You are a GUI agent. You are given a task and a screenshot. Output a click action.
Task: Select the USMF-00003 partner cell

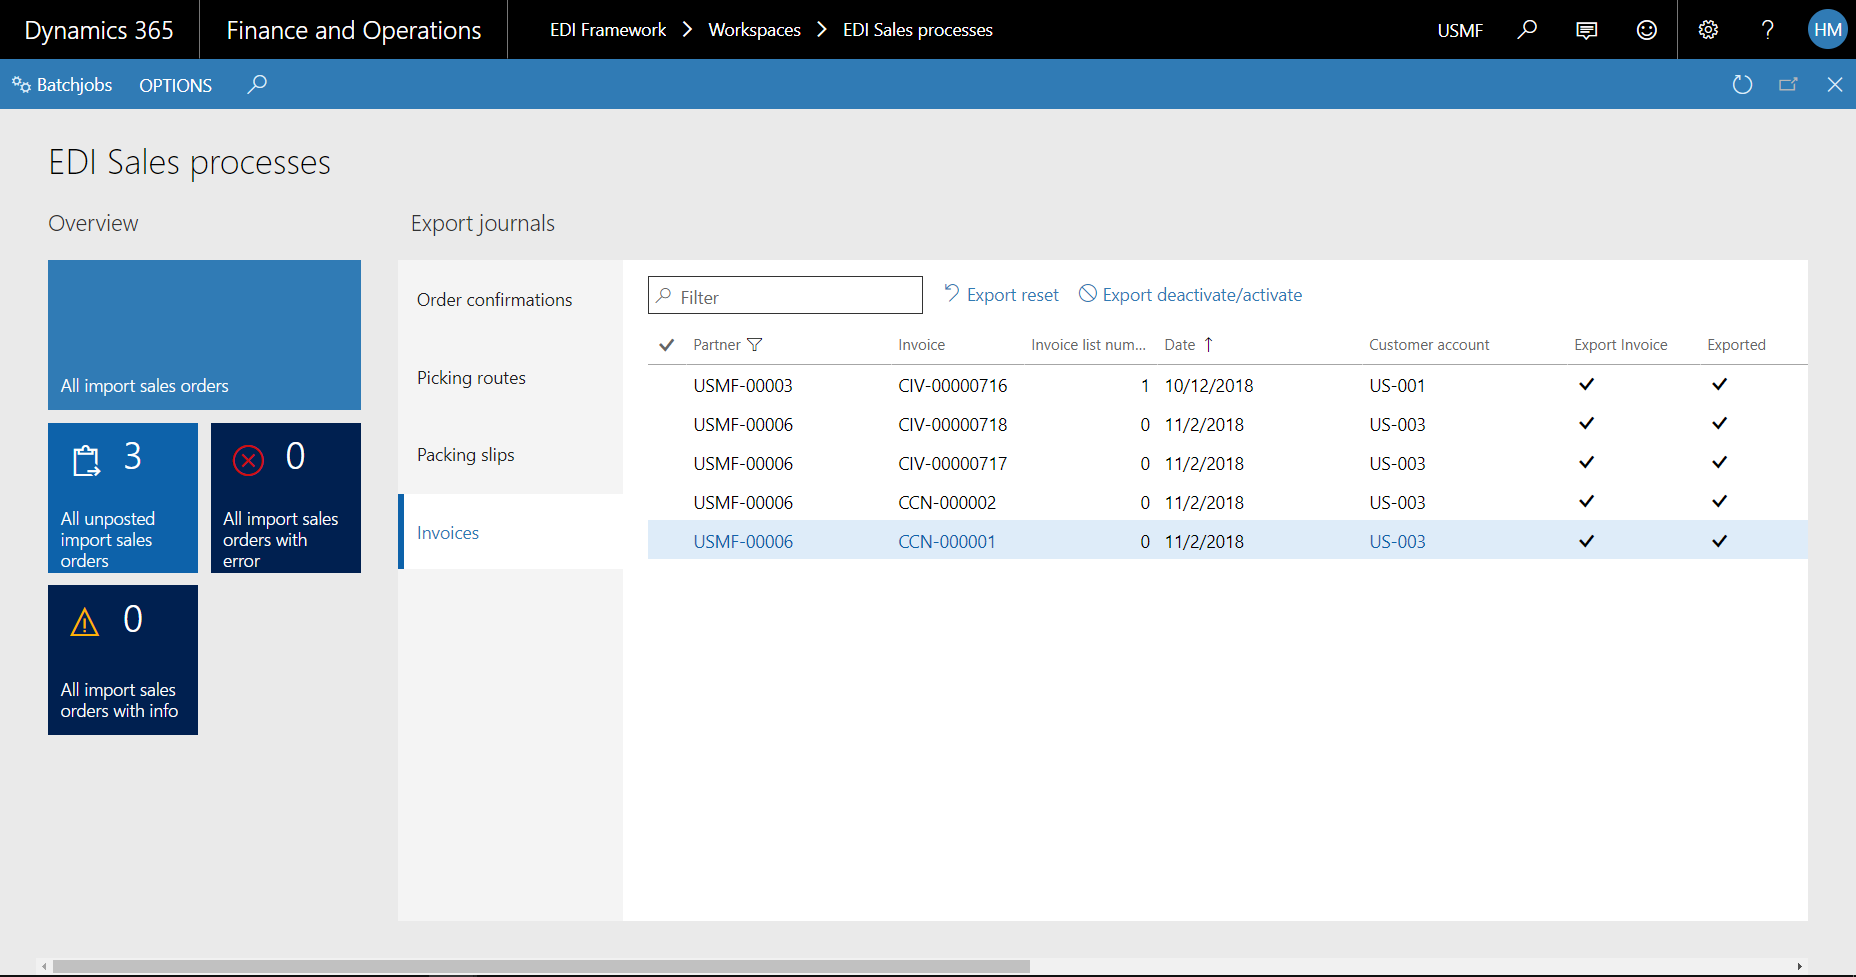click(x=743, y=386)
